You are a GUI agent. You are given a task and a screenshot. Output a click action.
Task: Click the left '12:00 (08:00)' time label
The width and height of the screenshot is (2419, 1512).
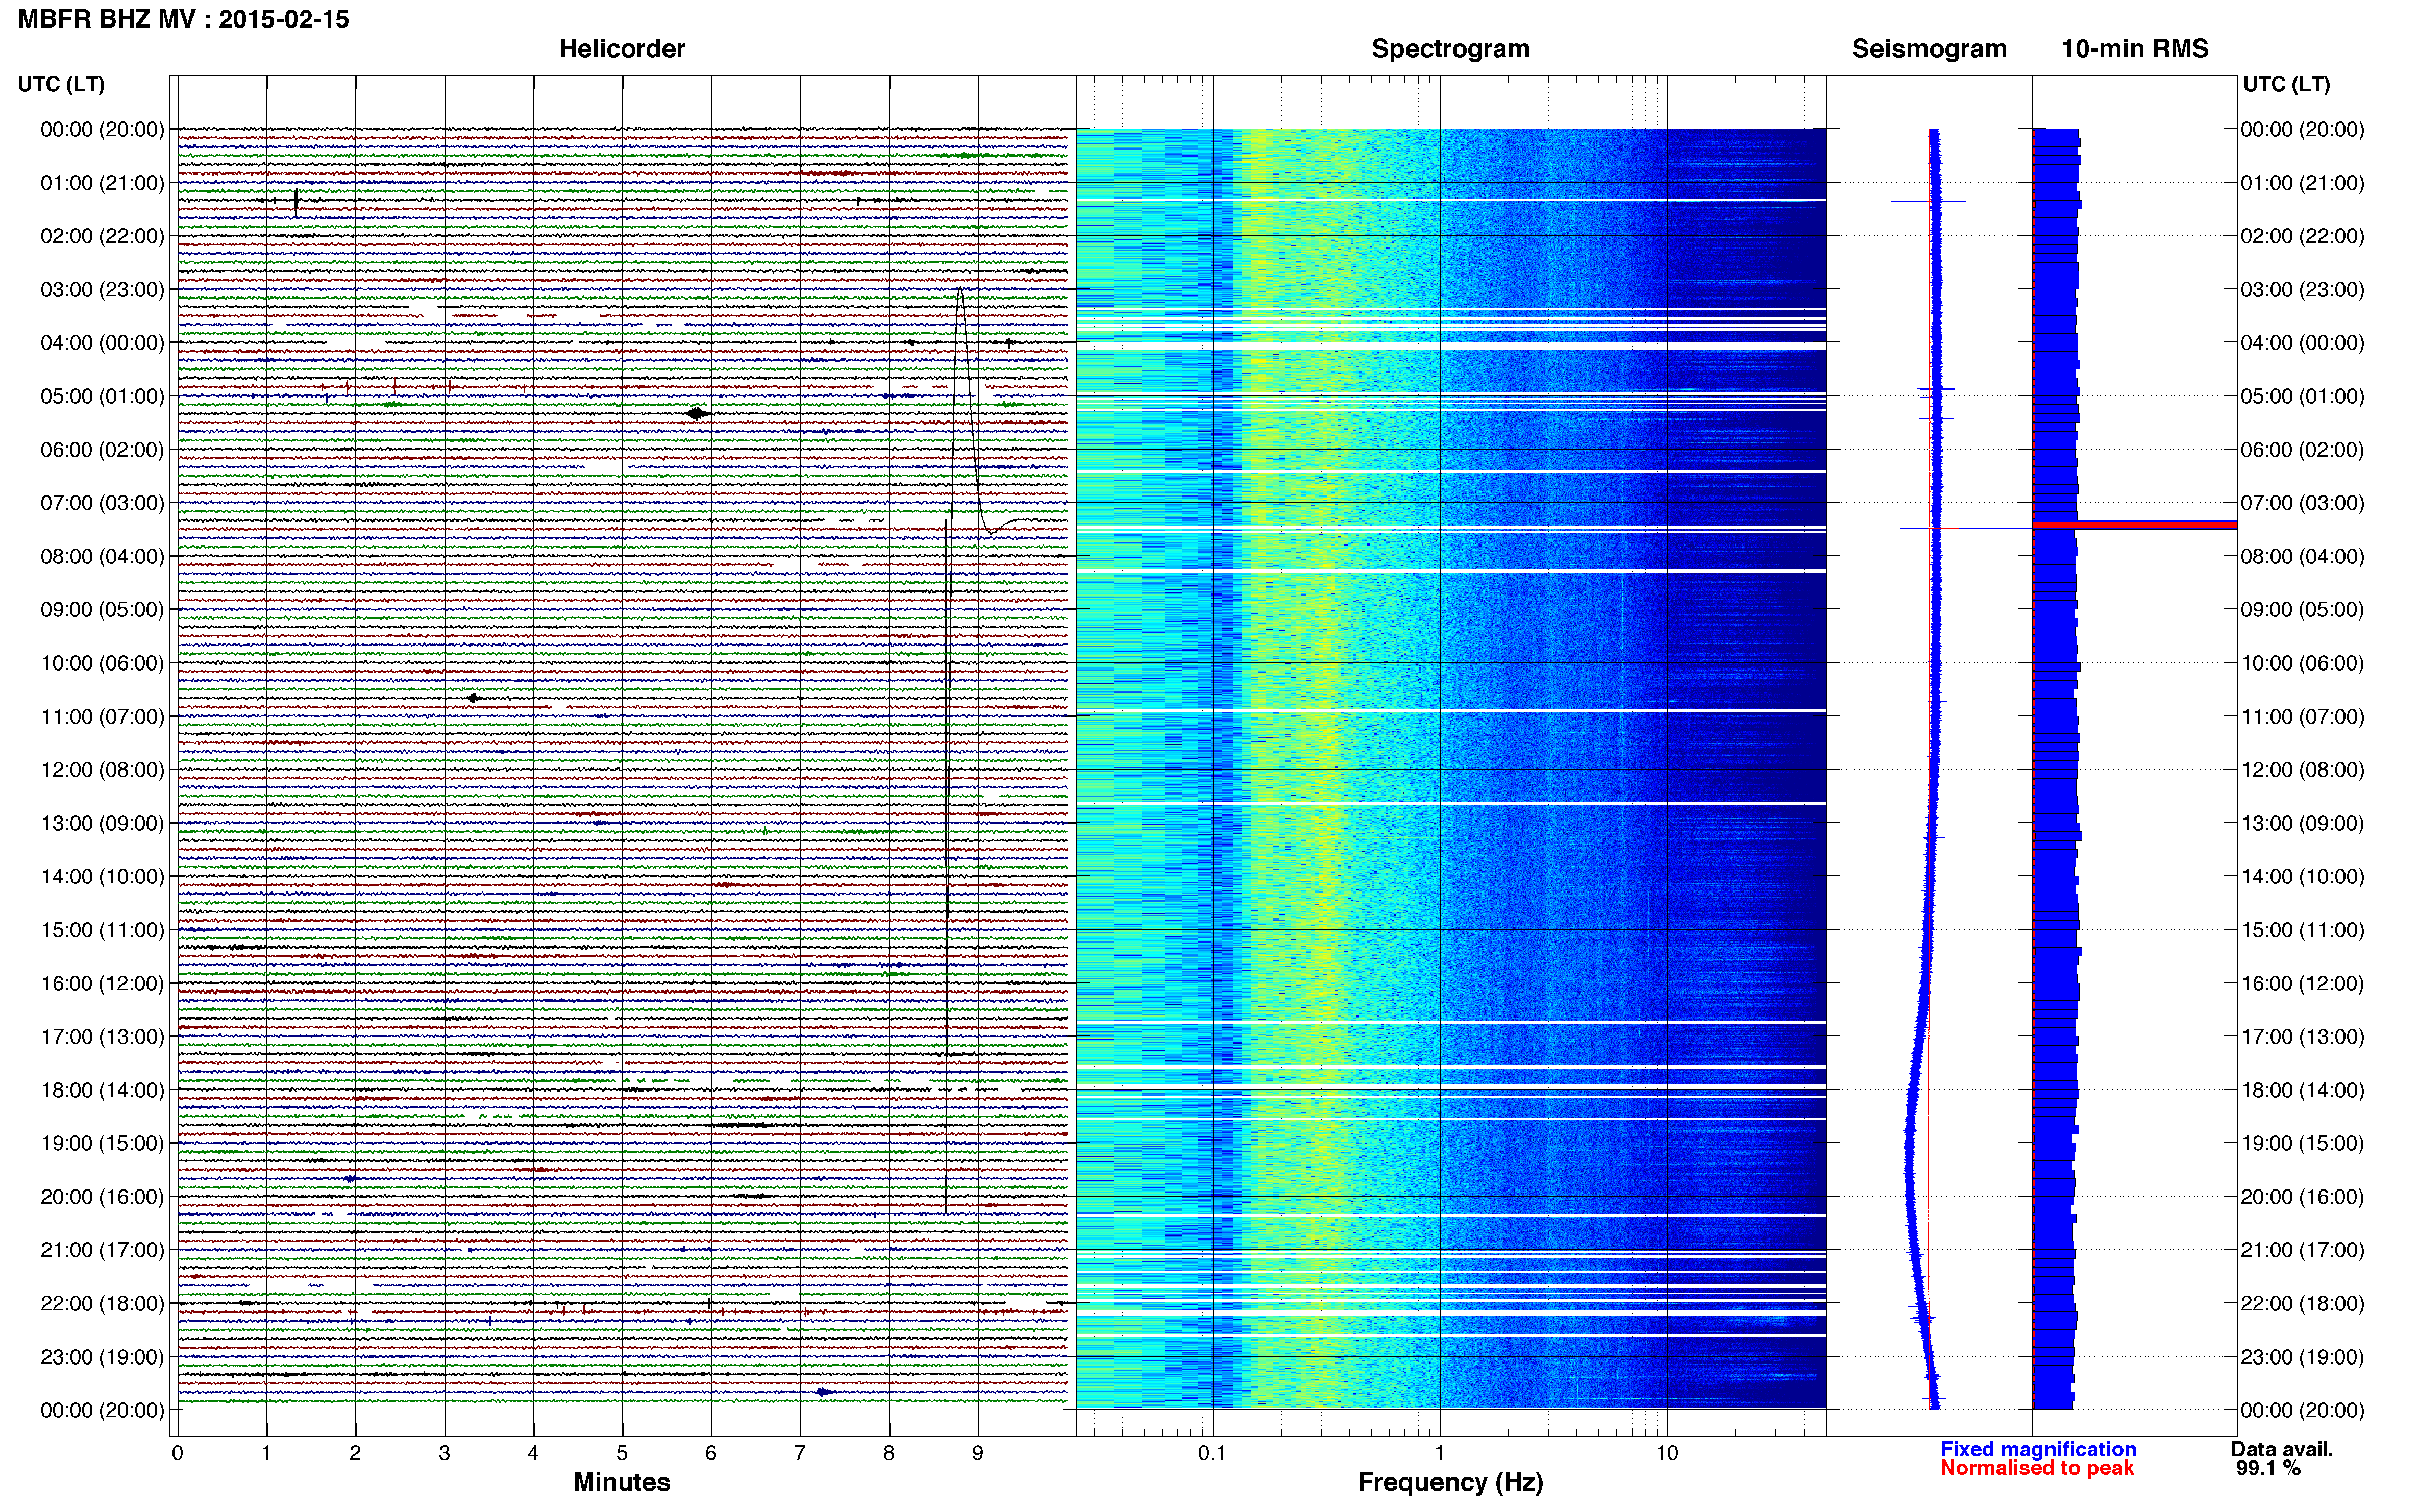coord(102,769)
